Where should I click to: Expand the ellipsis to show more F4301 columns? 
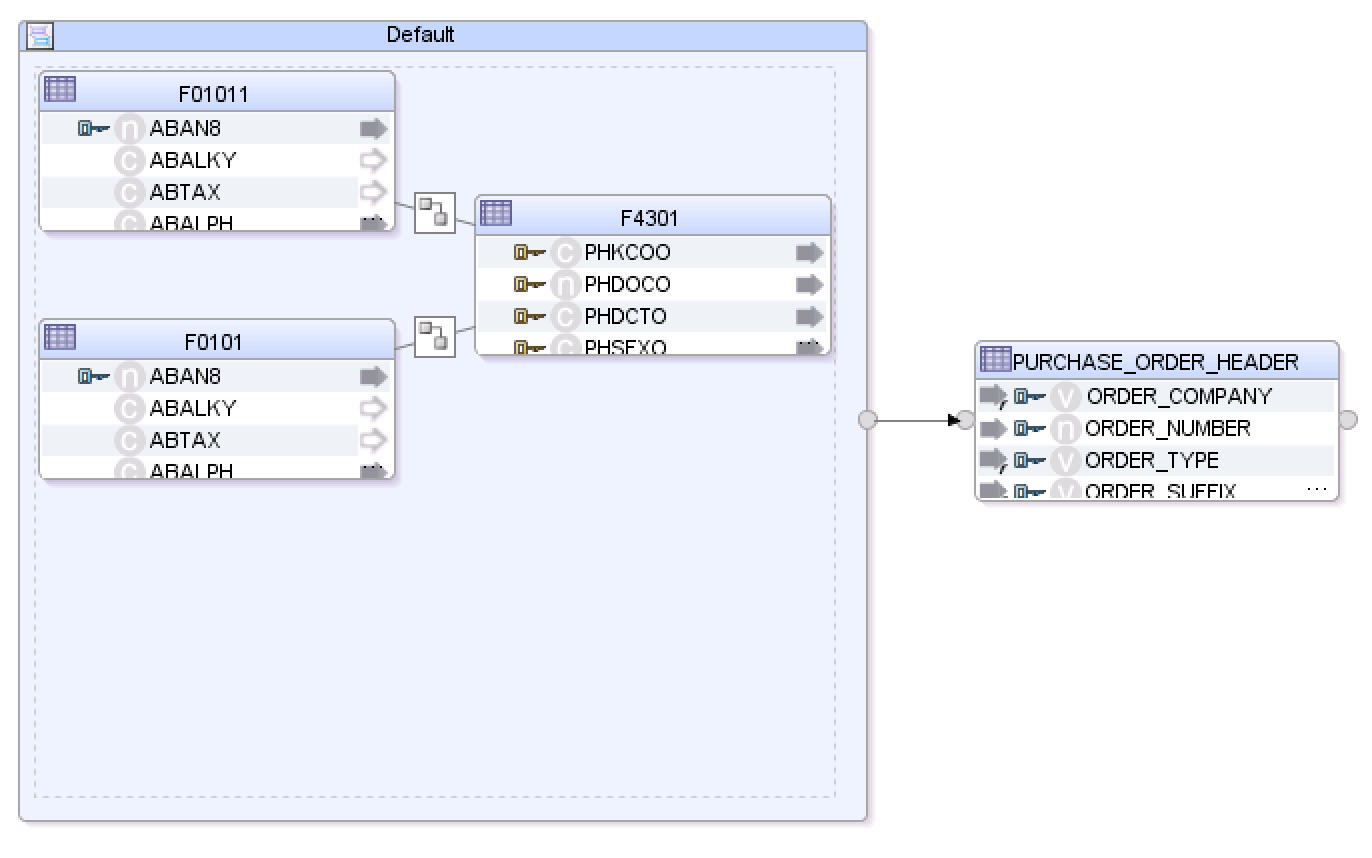pos(810,344)
